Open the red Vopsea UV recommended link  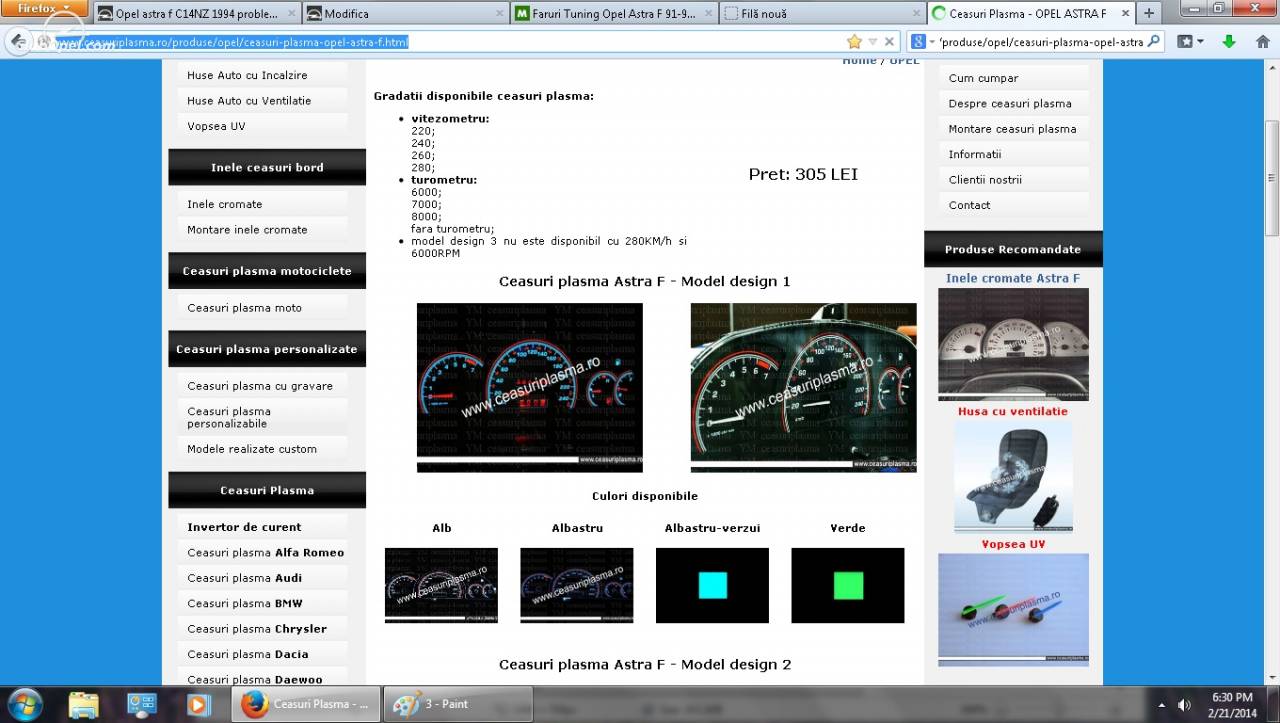[1013, 544]
